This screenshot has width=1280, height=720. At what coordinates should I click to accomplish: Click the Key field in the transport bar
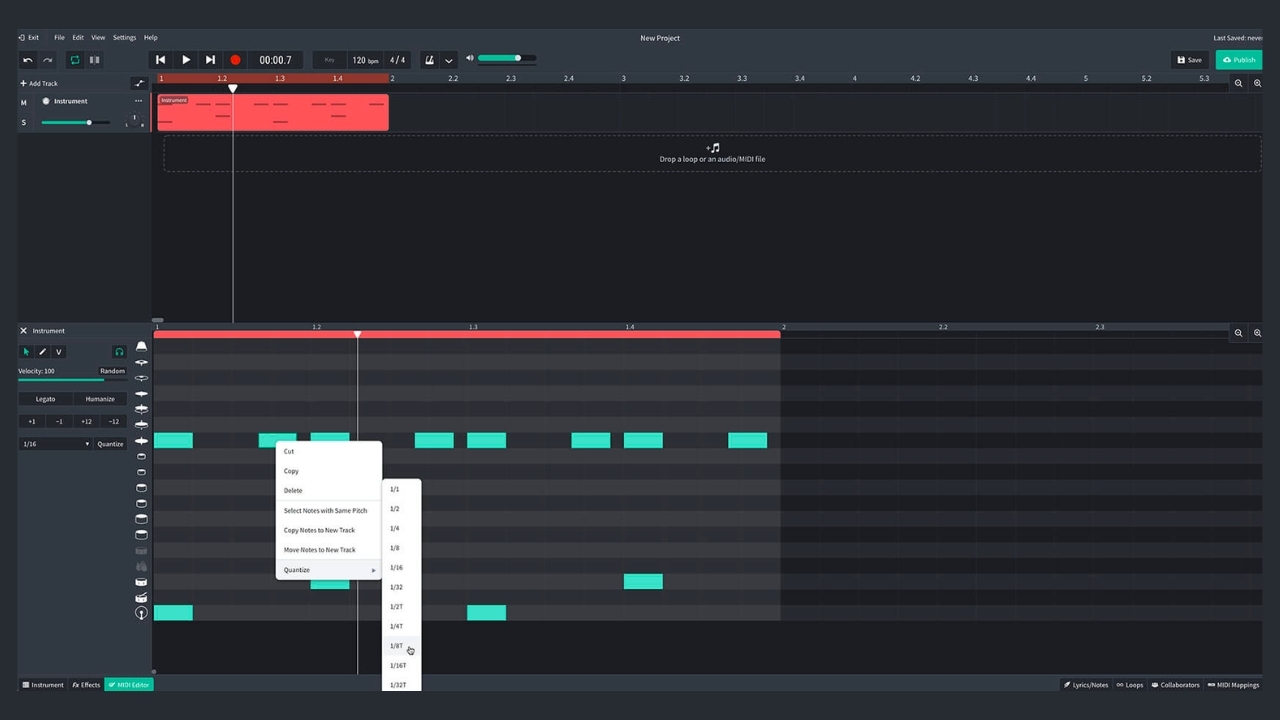tap(329, 60)
